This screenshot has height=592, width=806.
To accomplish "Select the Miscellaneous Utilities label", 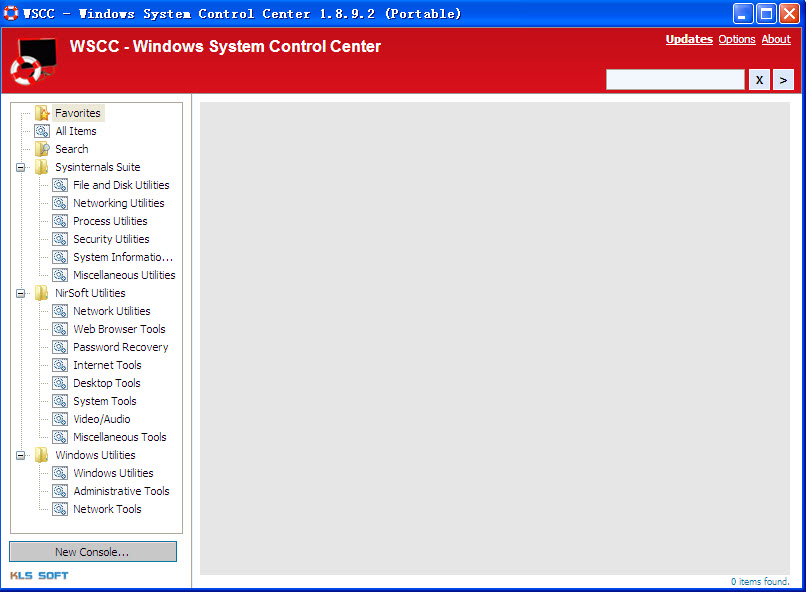I will (124, 275).
